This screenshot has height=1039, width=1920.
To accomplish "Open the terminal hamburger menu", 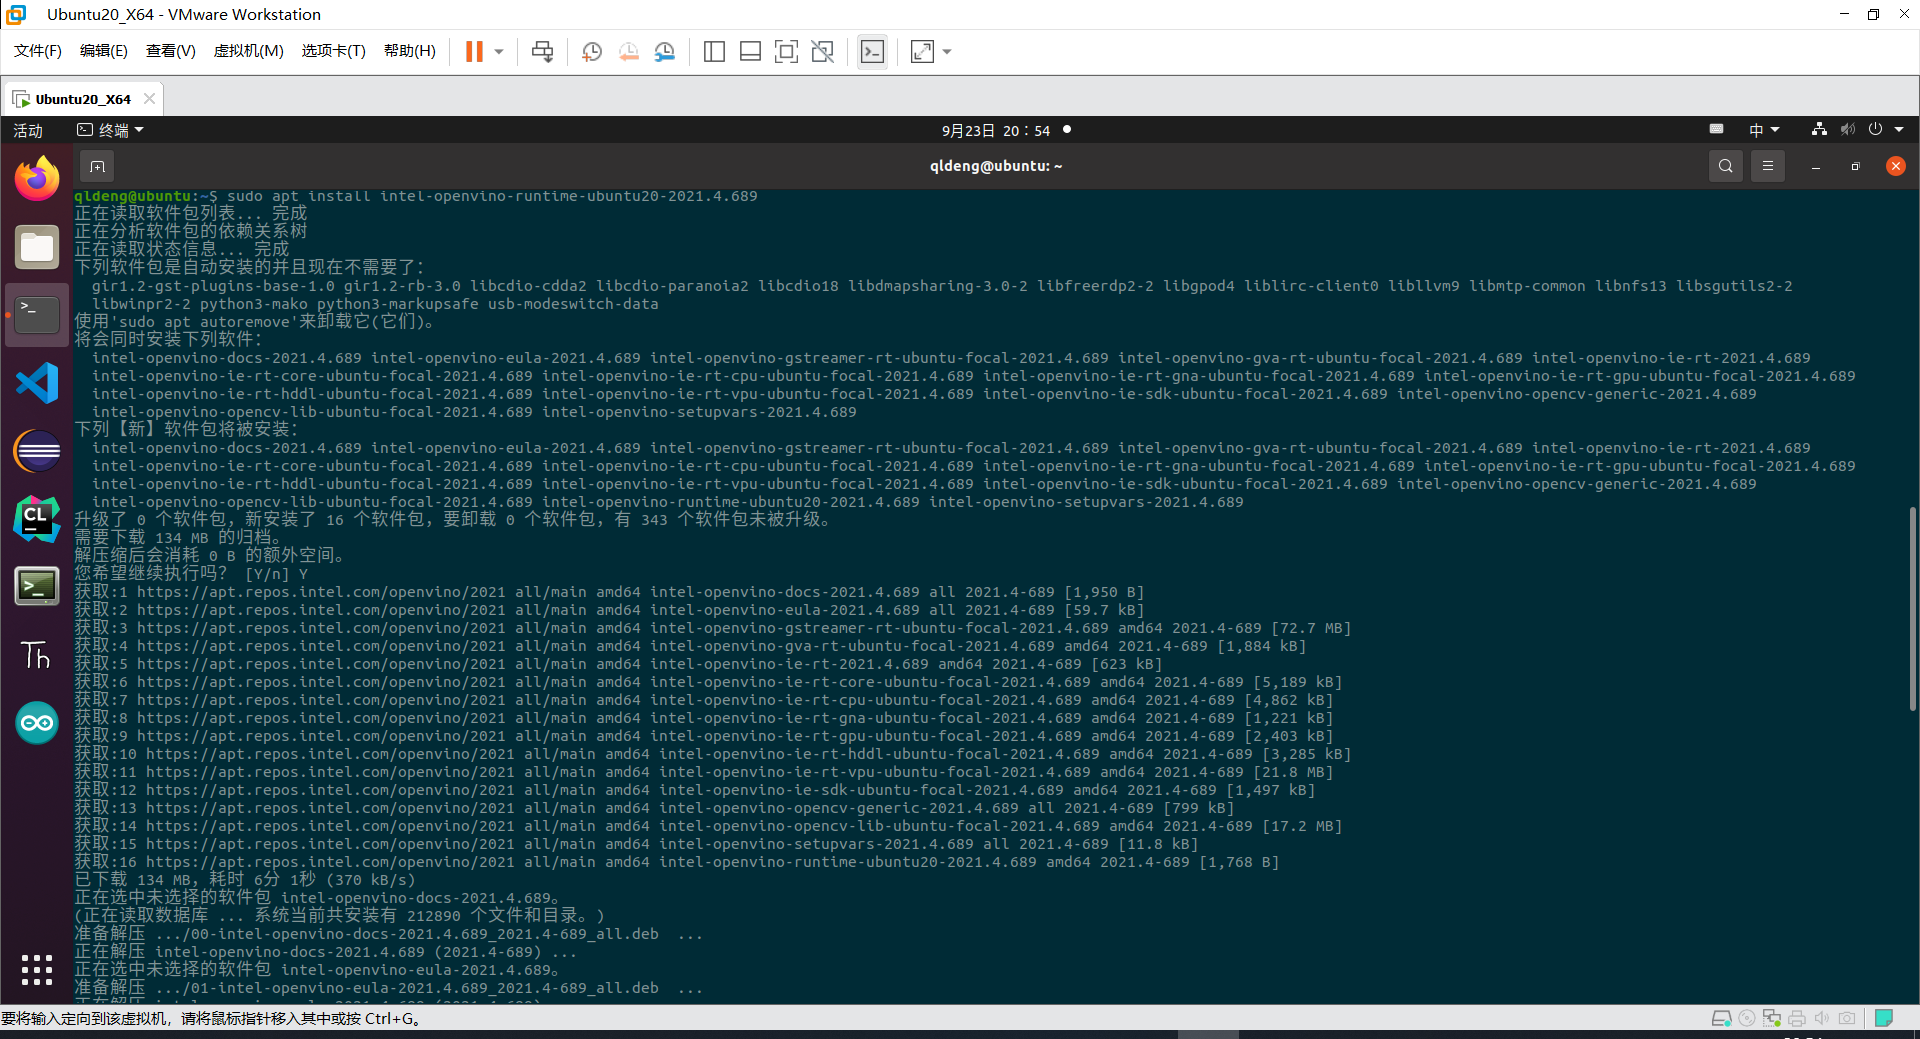I will tap(1768, 166).
